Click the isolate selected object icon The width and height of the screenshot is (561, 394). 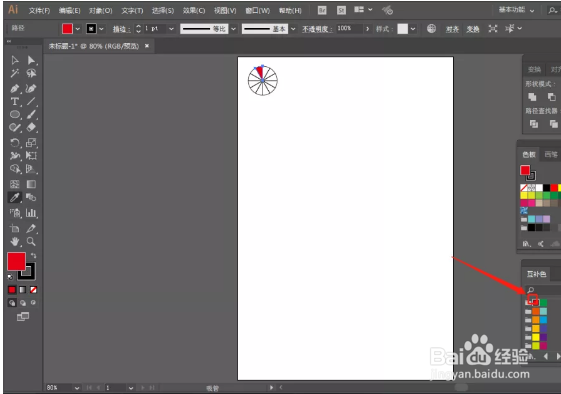pyautogui.click(x=493, y=29)
